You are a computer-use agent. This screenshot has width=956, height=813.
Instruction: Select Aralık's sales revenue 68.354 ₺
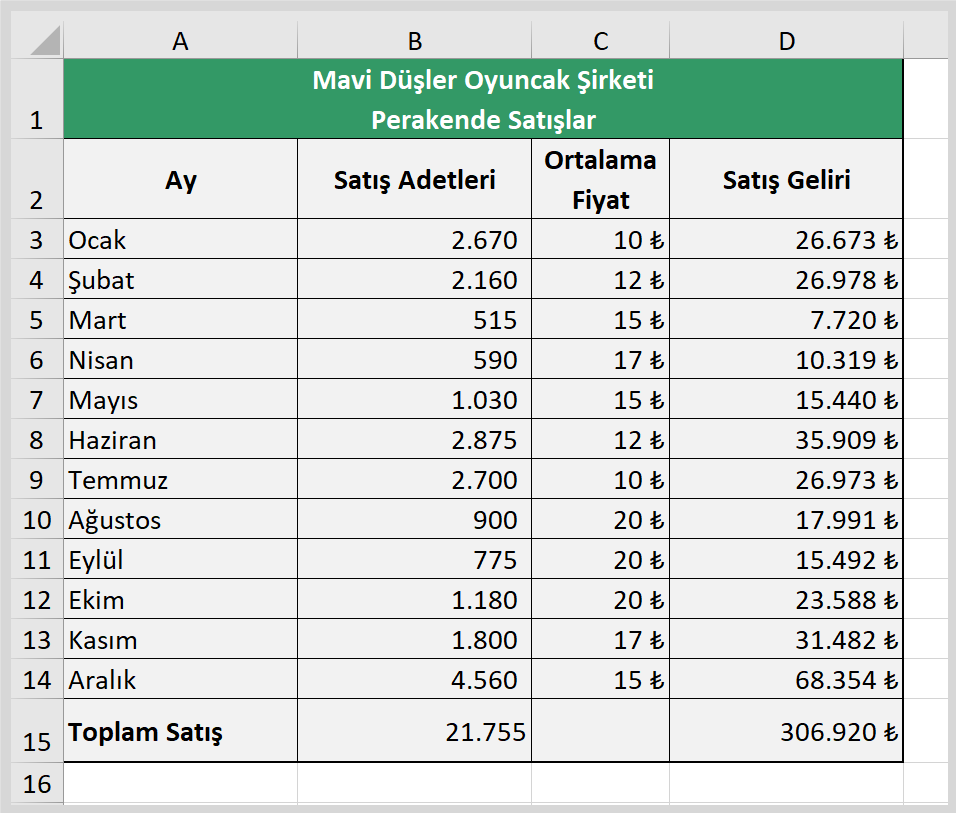click(x=787, y=679)
